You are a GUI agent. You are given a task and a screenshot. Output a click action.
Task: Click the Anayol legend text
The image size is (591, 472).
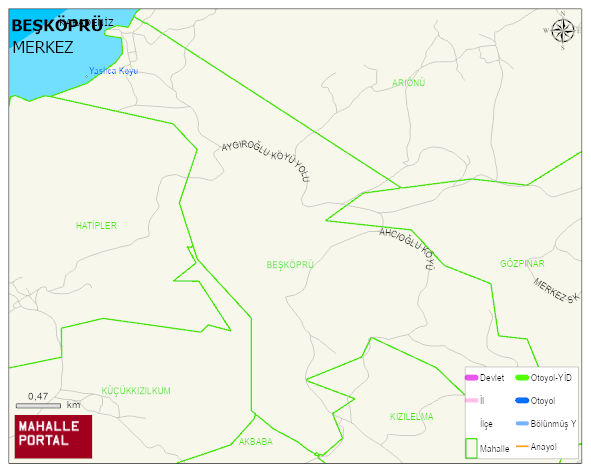pyautogui.click(x=544, y=447)
